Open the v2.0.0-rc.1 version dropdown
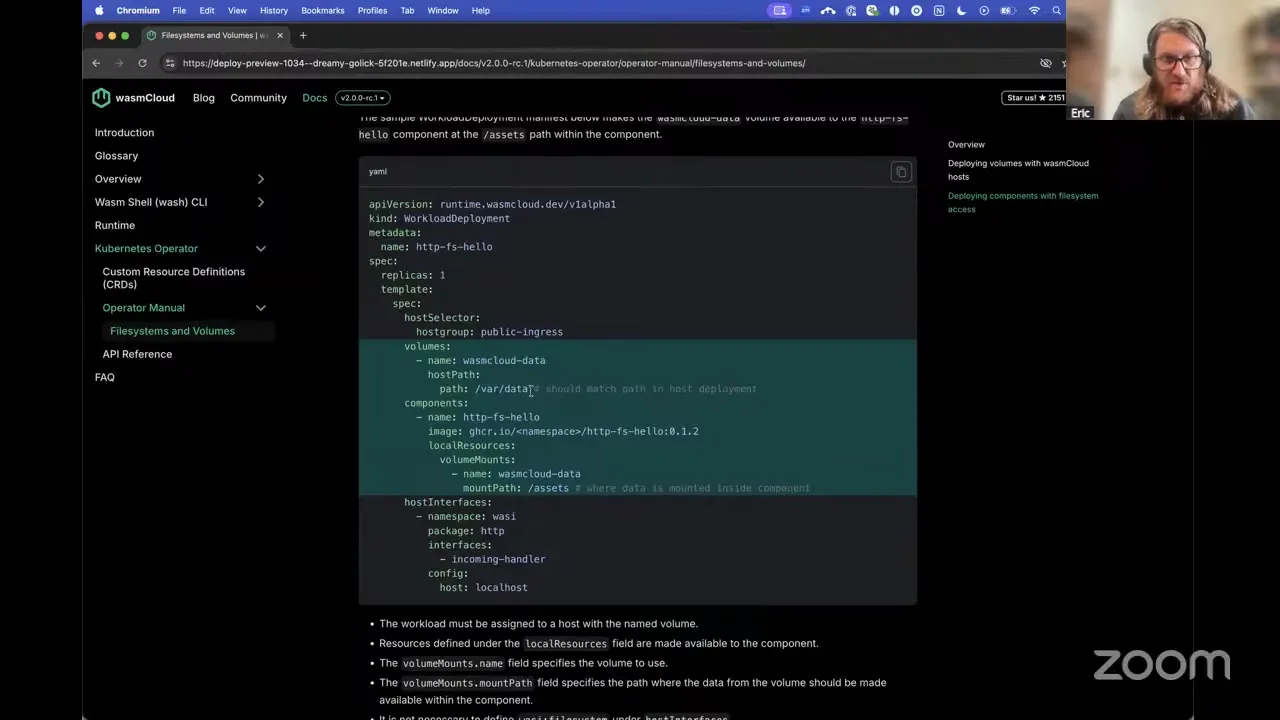 pos(363,98)
